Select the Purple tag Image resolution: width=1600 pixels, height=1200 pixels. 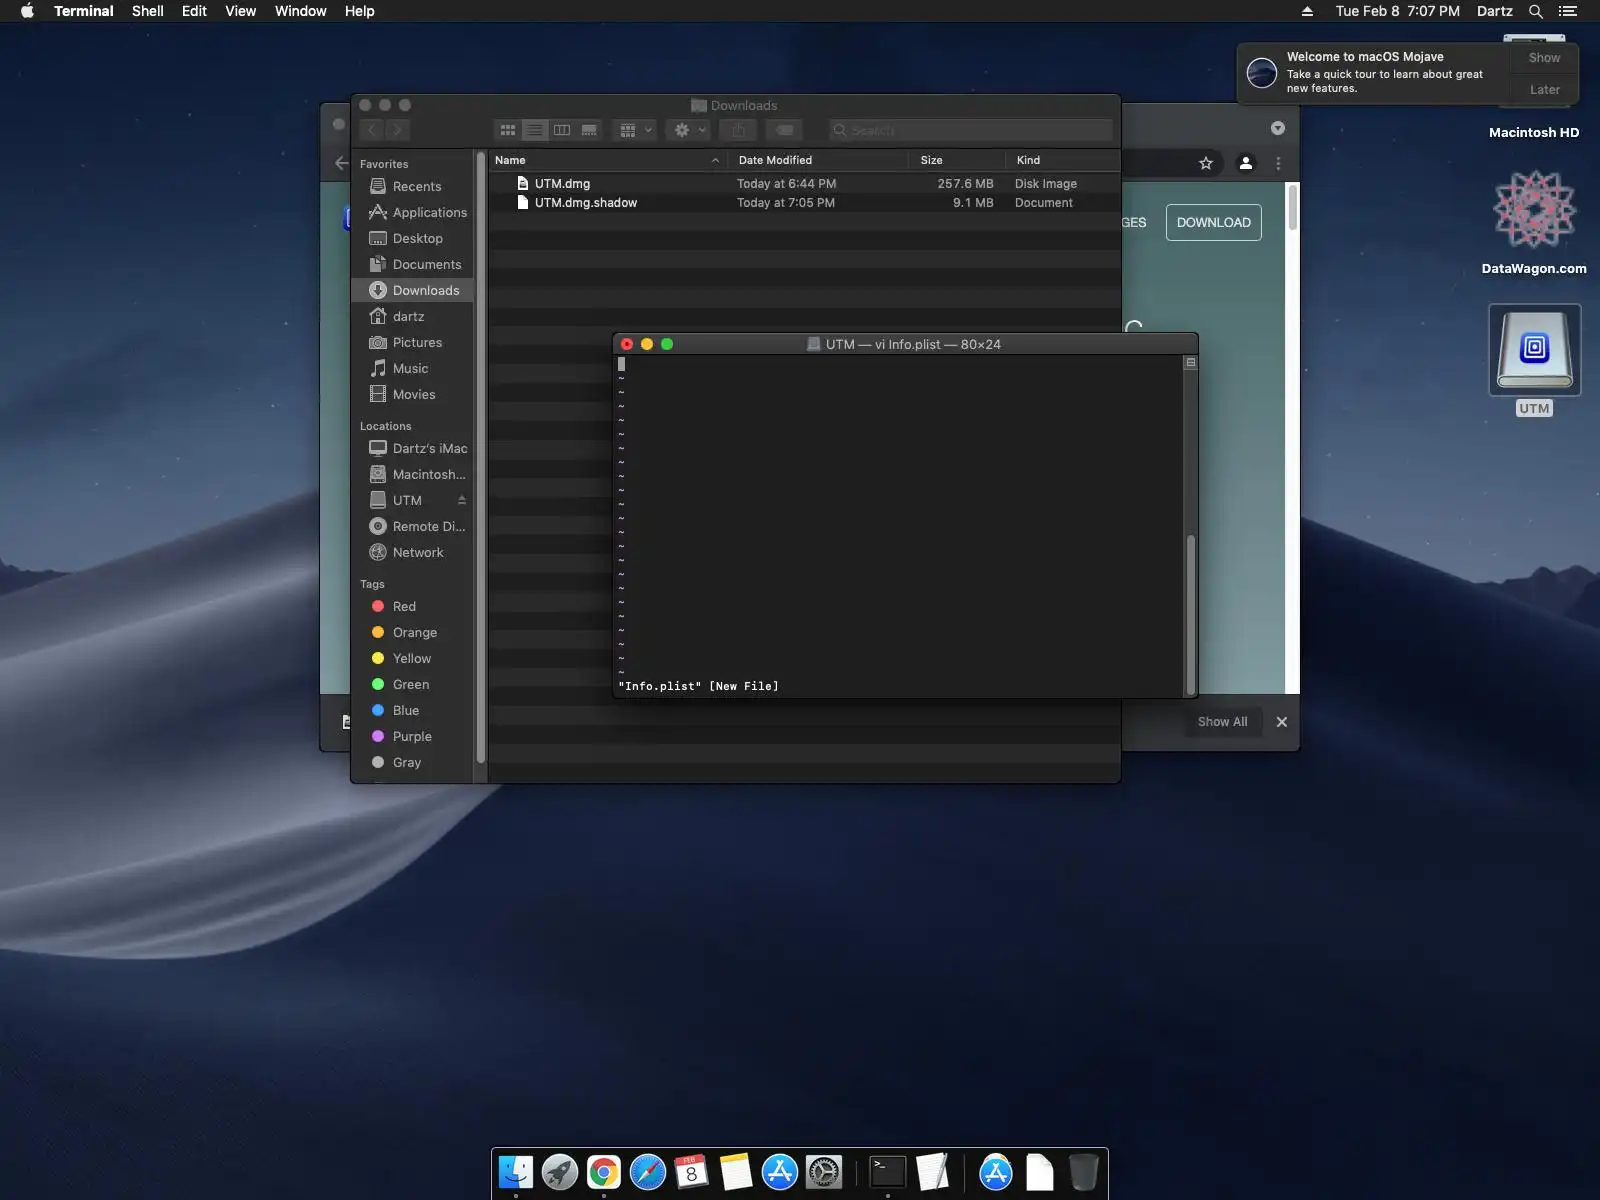point(404,736)
